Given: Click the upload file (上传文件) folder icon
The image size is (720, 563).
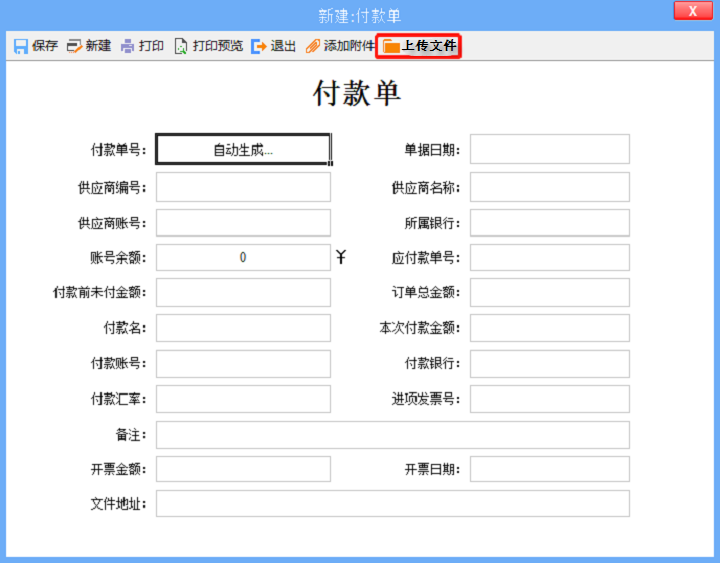Looking at the screenshot, I should click(391, 46).
